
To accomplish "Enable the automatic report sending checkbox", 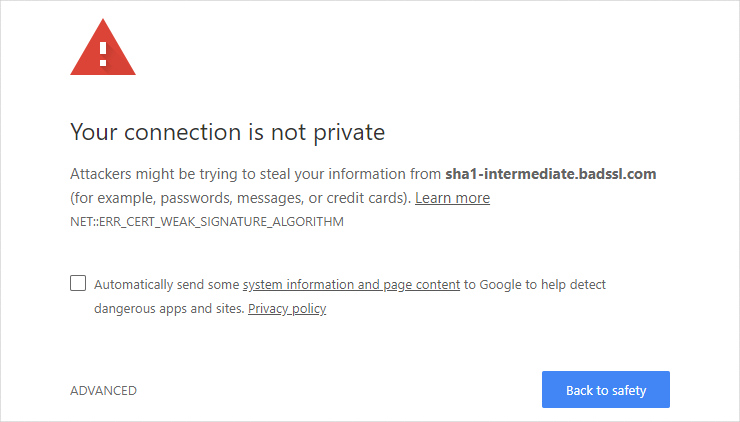I will point(78,283).
